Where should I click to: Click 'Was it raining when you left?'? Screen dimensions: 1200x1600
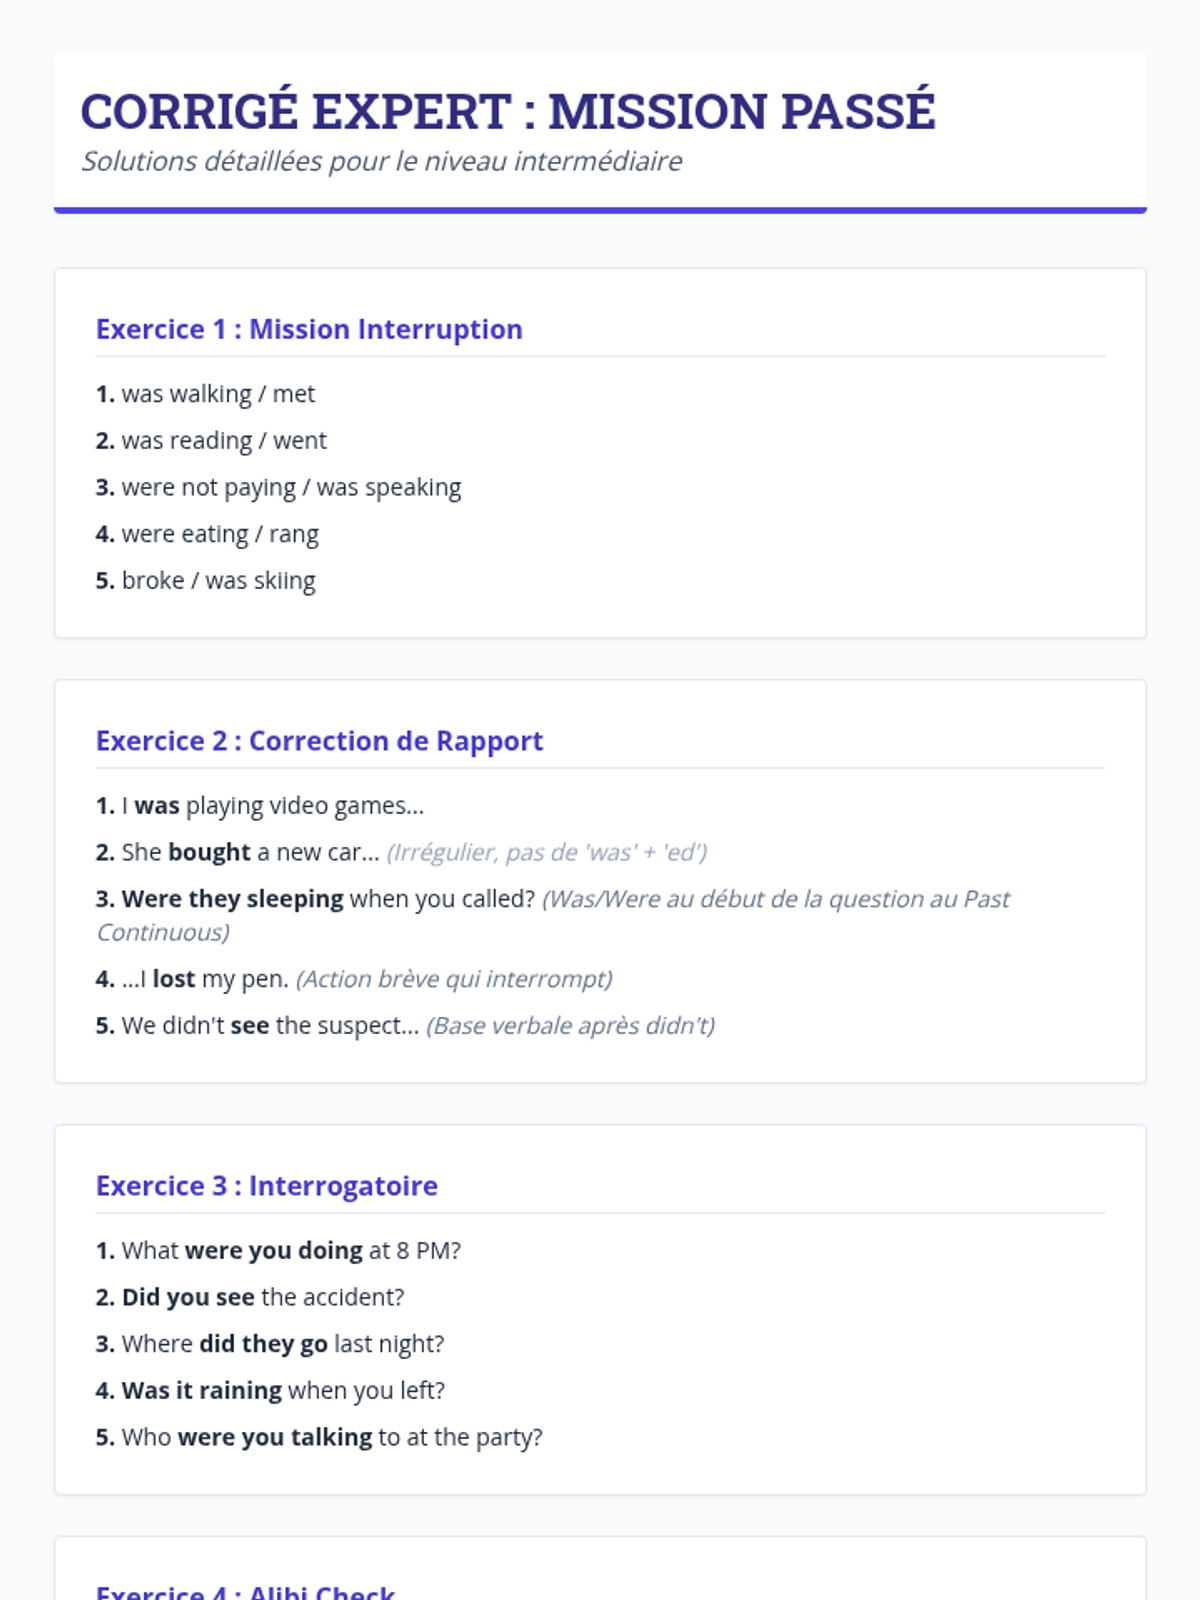click(282, 1391)
